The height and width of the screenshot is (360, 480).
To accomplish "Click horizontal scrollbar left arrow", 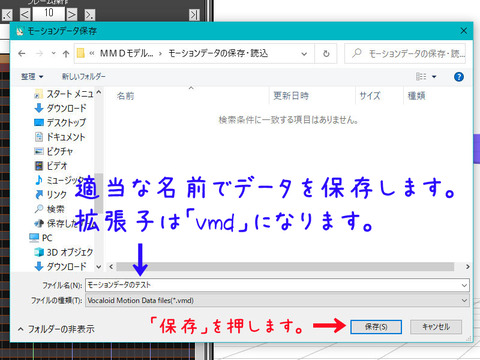I will point(111,267).
